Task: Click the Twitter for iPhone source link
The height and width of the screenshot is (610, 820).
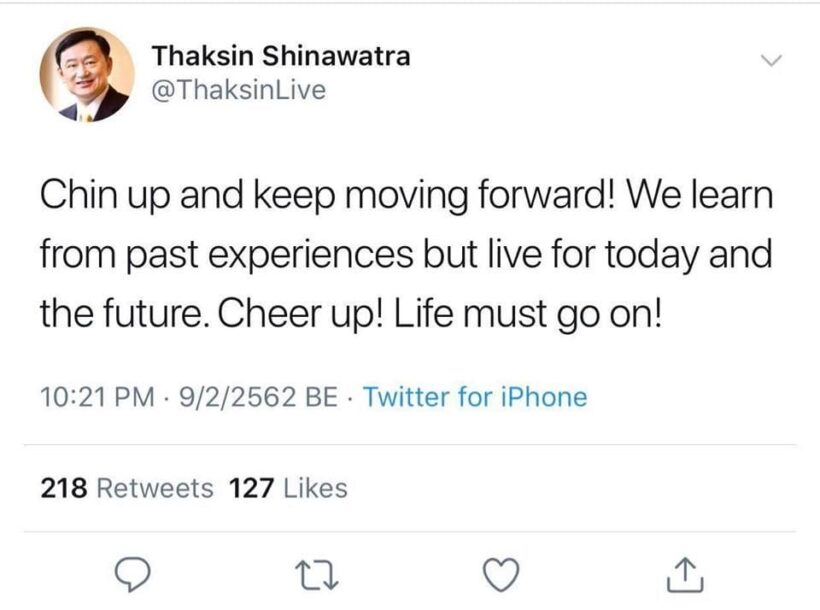Action: click(x=474, y=397)
